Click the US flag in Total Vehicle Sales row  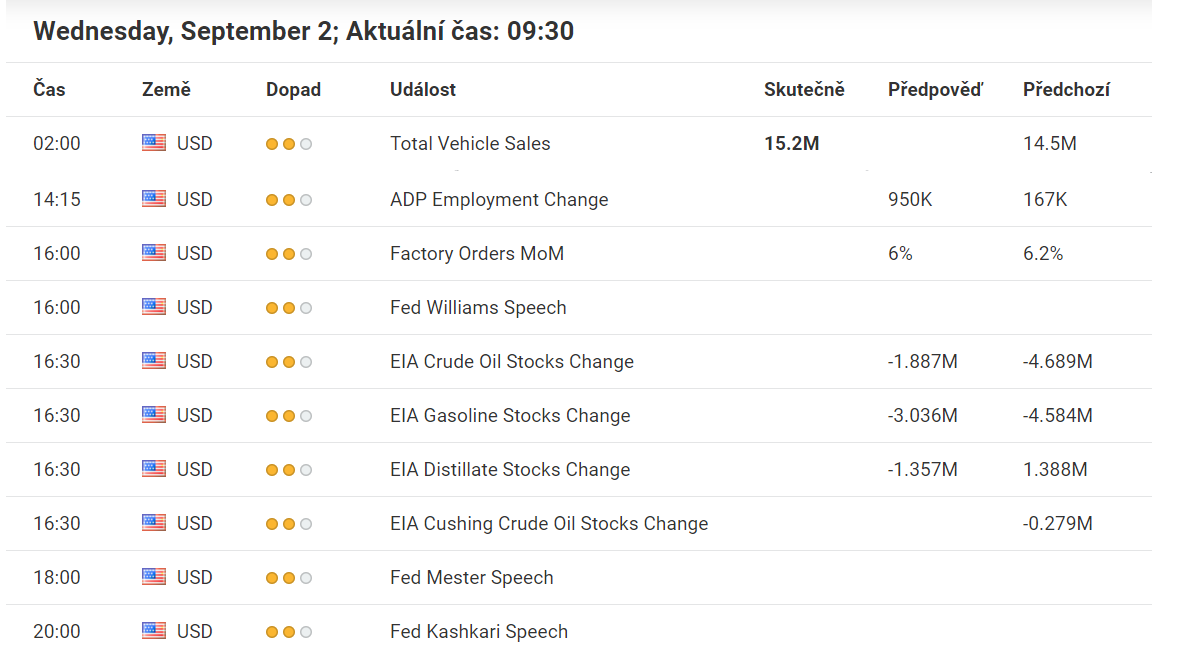pos(154,143)
